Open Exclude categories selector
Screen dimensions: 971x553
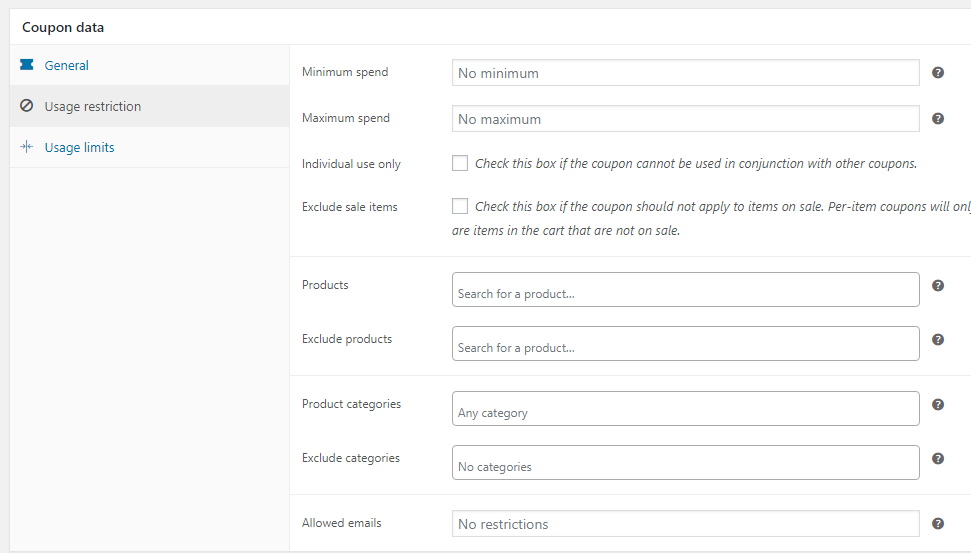pyautogui.click(x=686, y=463)
